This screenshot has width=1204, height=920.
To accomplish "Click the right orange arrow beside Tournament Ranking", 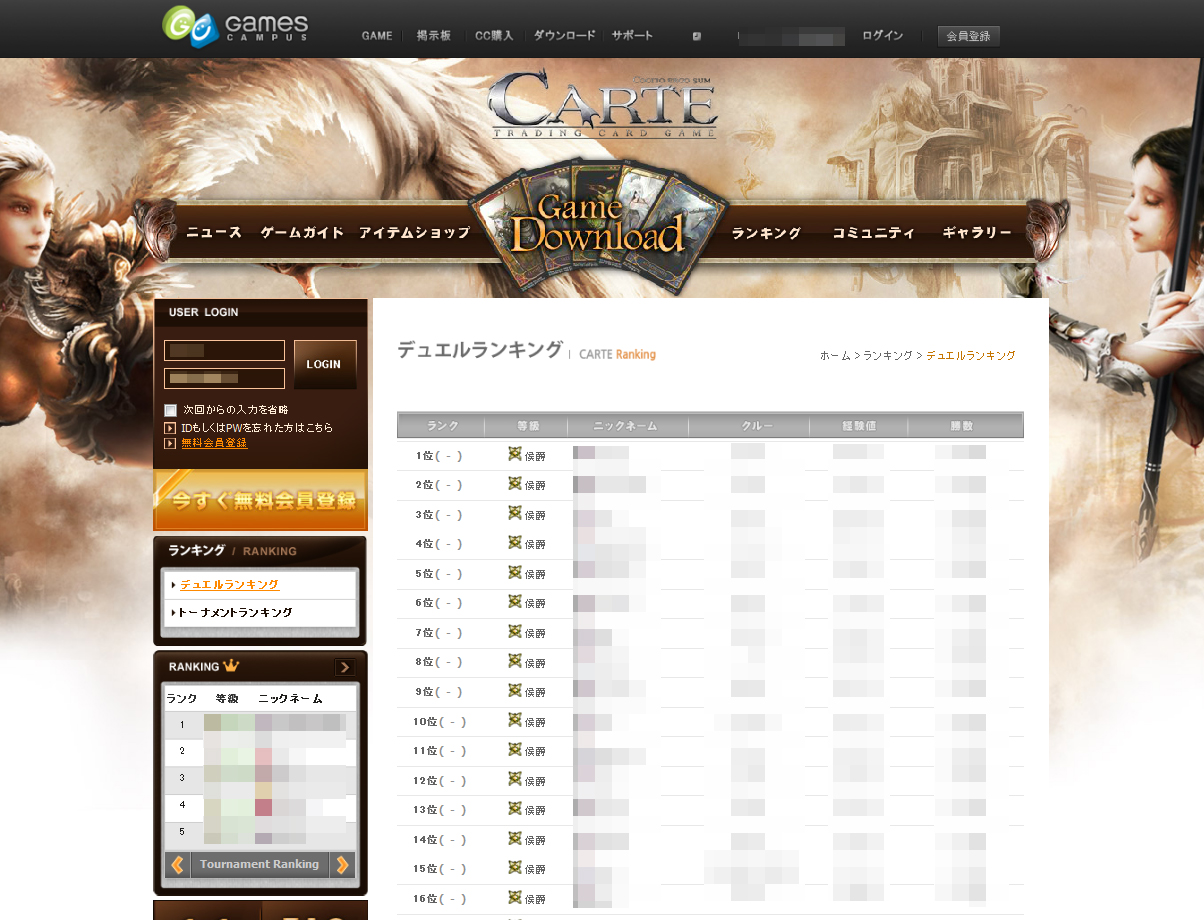I will 342,864.
